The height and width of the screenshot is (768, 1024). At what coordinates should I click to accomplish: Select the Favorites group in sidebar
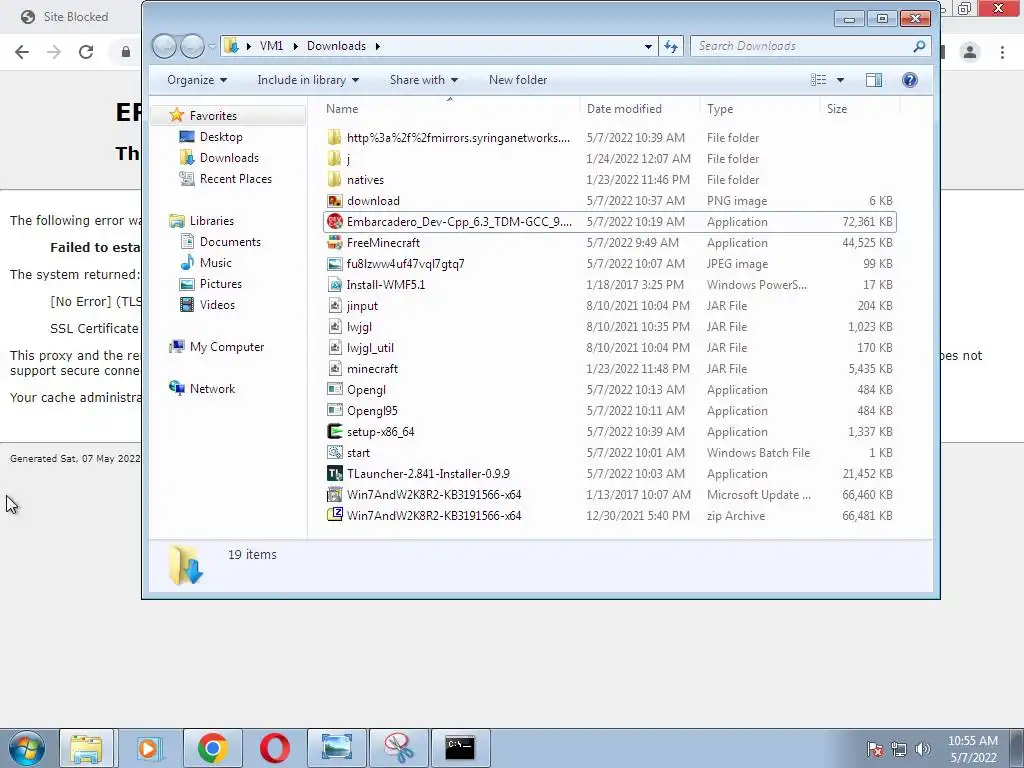click(213, 116)
